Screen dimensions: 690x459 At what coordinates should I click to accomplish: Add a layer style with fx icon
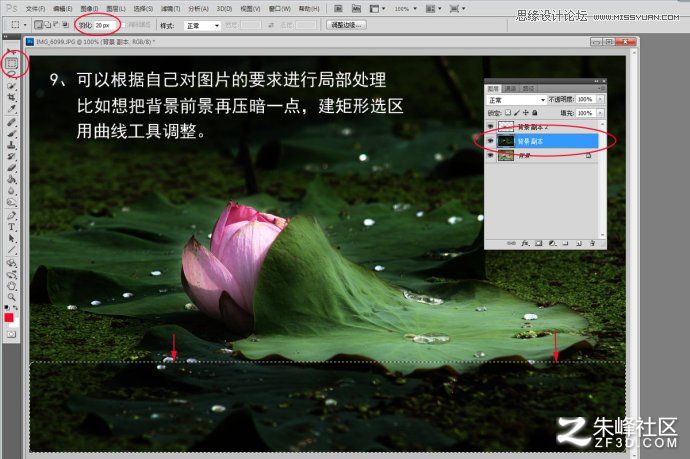coord(525,243)
